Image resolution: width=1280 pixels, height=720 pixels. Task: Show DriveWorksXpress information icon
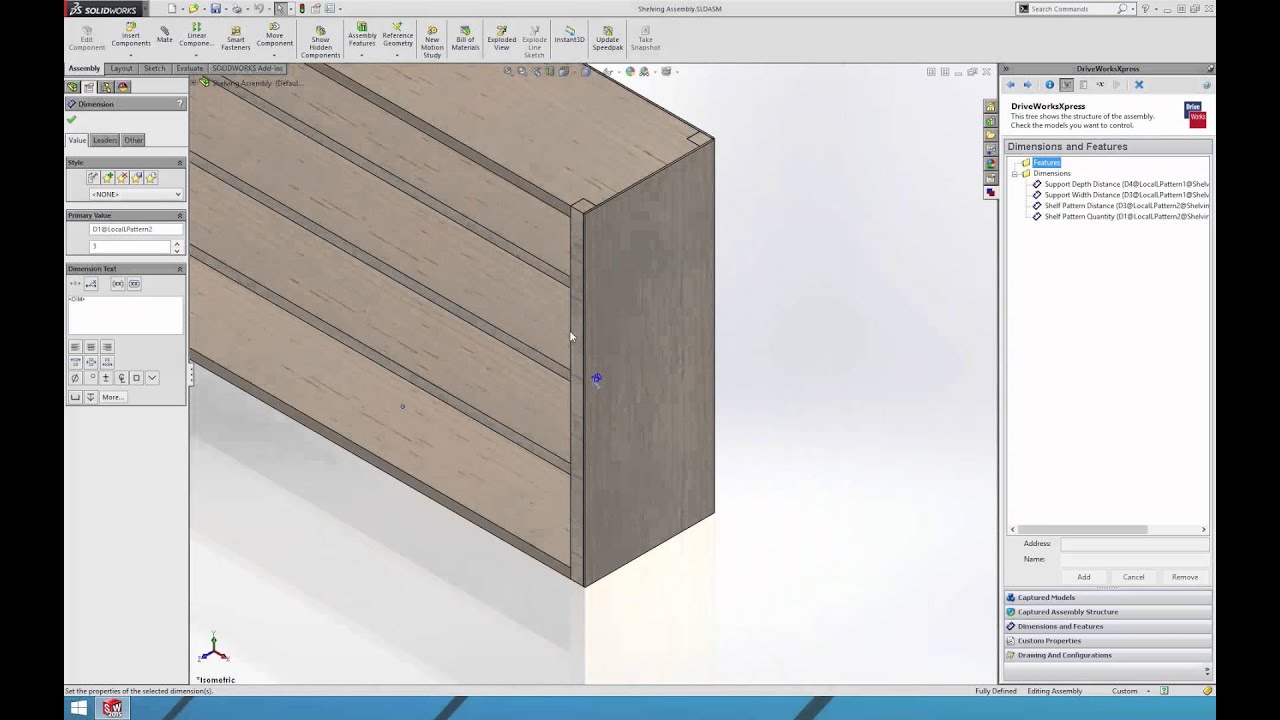tap(1049, 85)
